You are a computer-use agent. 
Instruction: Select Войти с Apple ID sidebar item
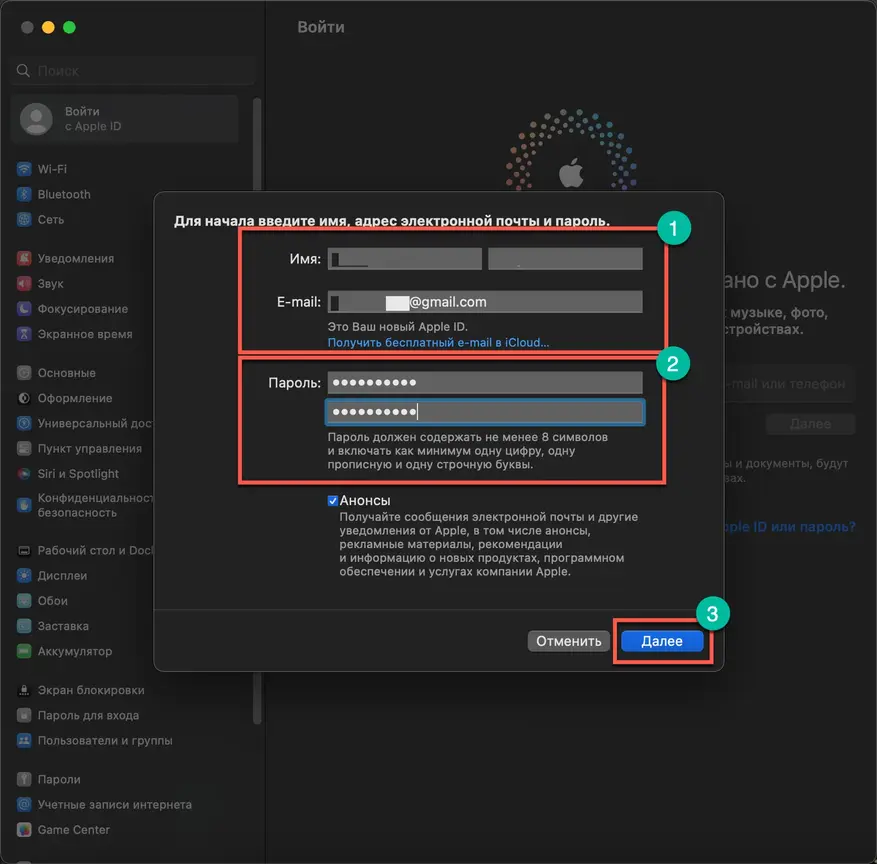(124, 119)
